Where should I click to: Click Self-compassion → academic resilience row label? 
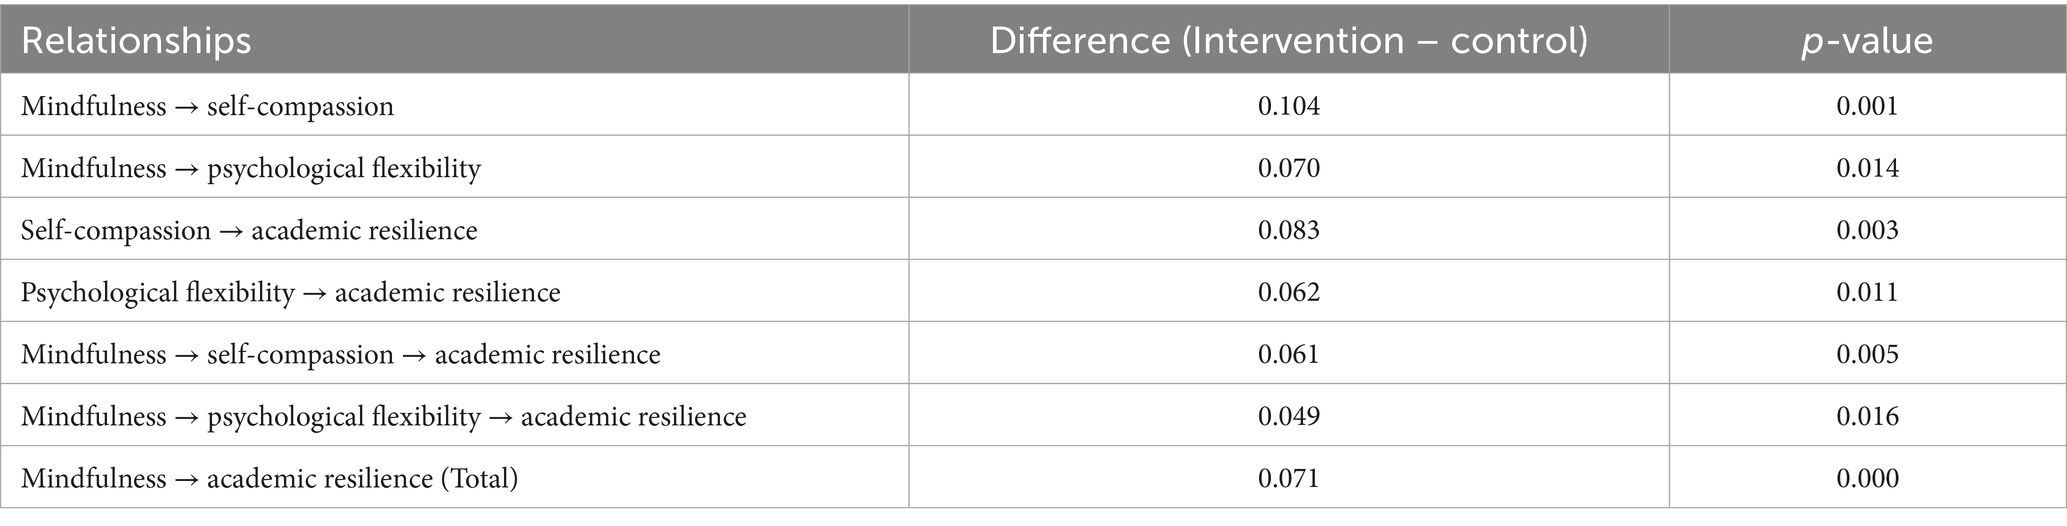[x=249, y=230]
